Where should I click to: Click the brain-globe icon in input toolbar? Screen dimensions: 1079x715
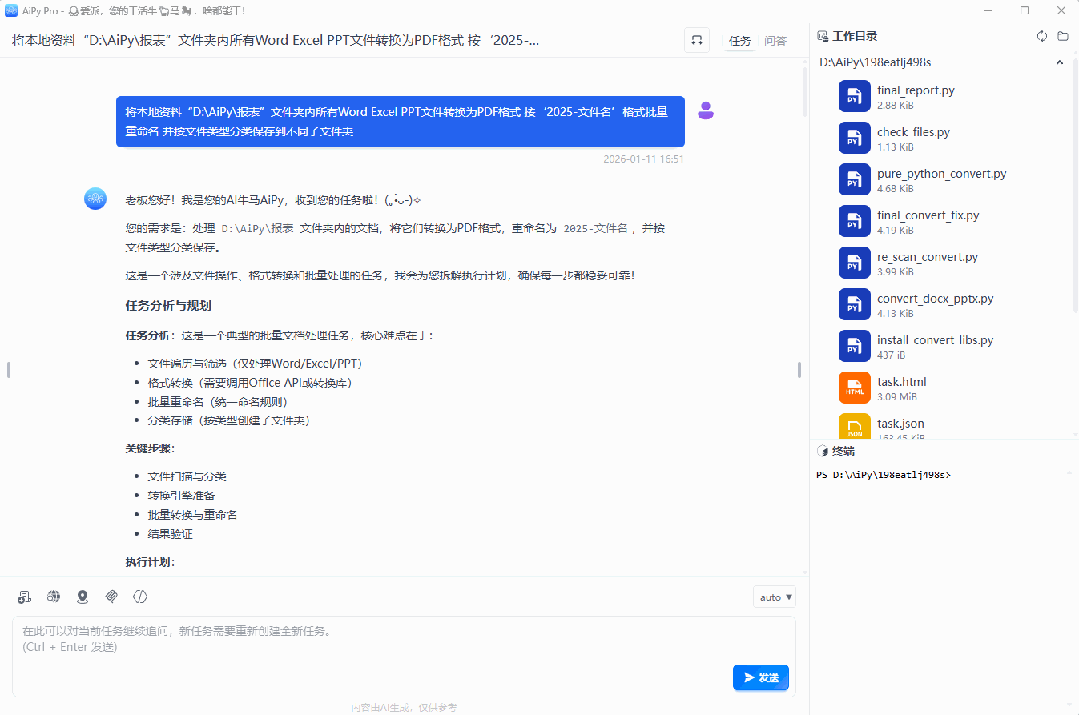pos(54,597)
